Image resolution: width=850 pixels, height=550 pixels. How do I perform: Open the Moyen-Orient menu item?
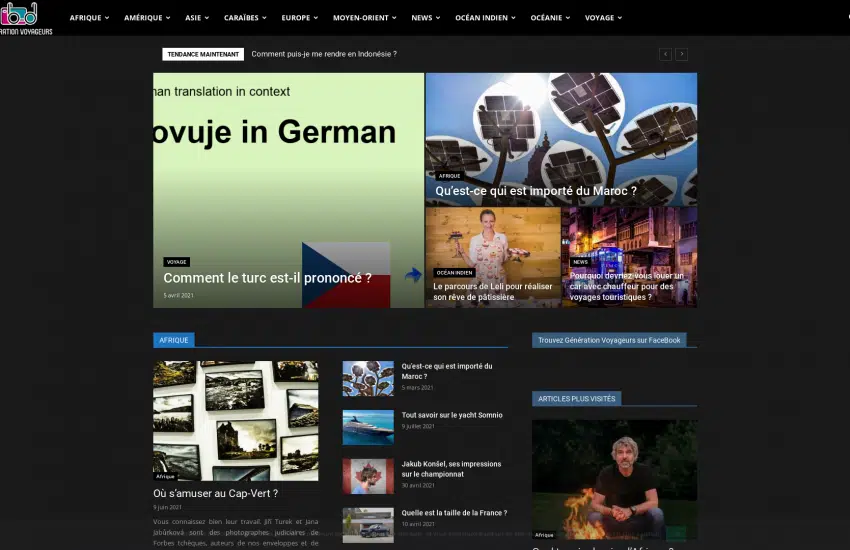point(364,18)
